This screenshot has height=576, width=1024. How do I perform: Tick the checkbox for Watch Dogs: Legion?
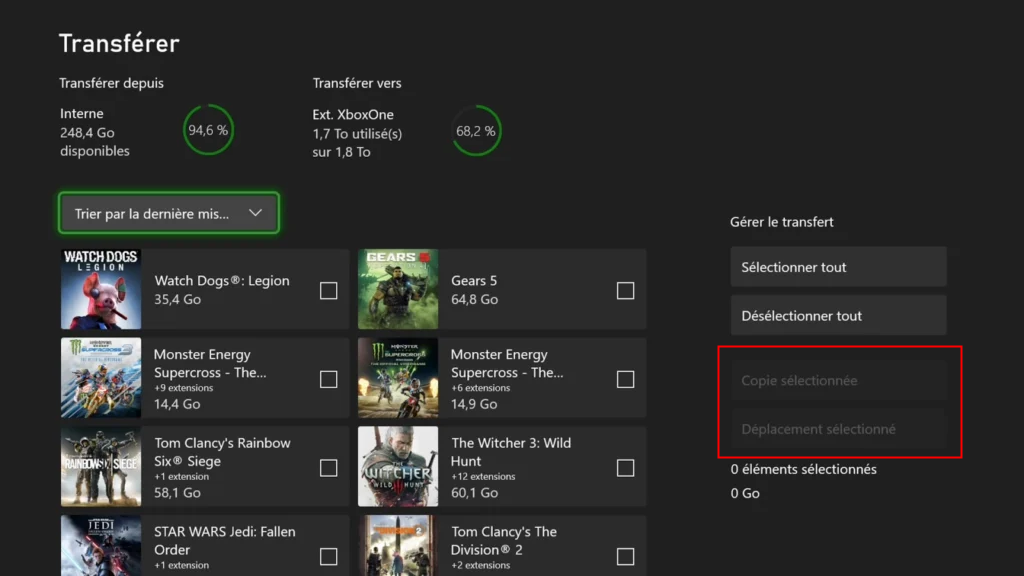coord(328,291)
